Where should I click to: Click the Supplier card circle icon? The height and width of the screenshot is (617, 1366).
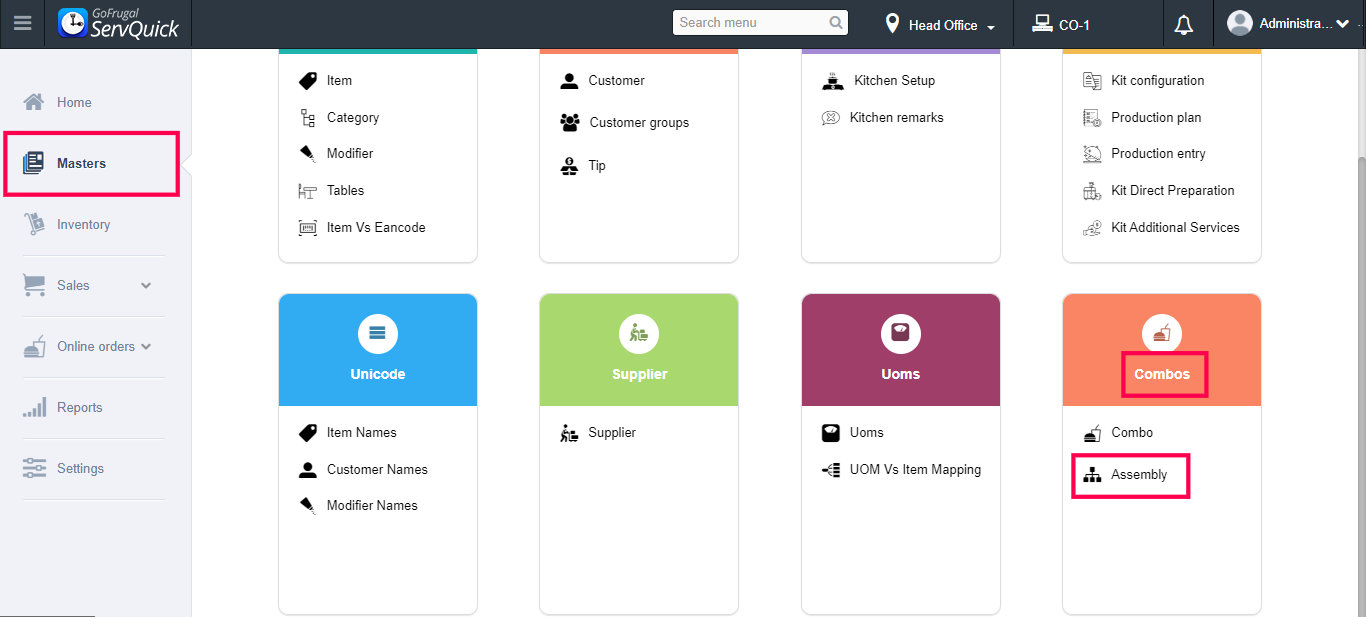(x=639, y=334)
